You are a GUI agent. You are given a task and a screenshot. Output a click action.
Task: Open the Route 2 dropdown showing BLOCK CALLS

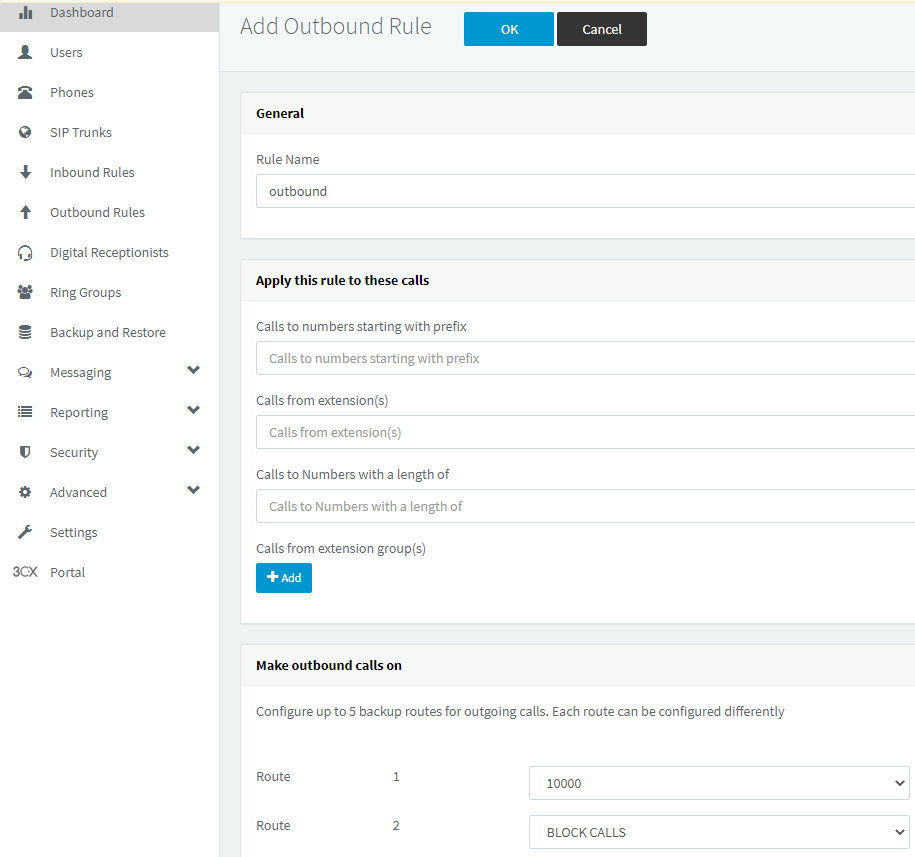719,832
